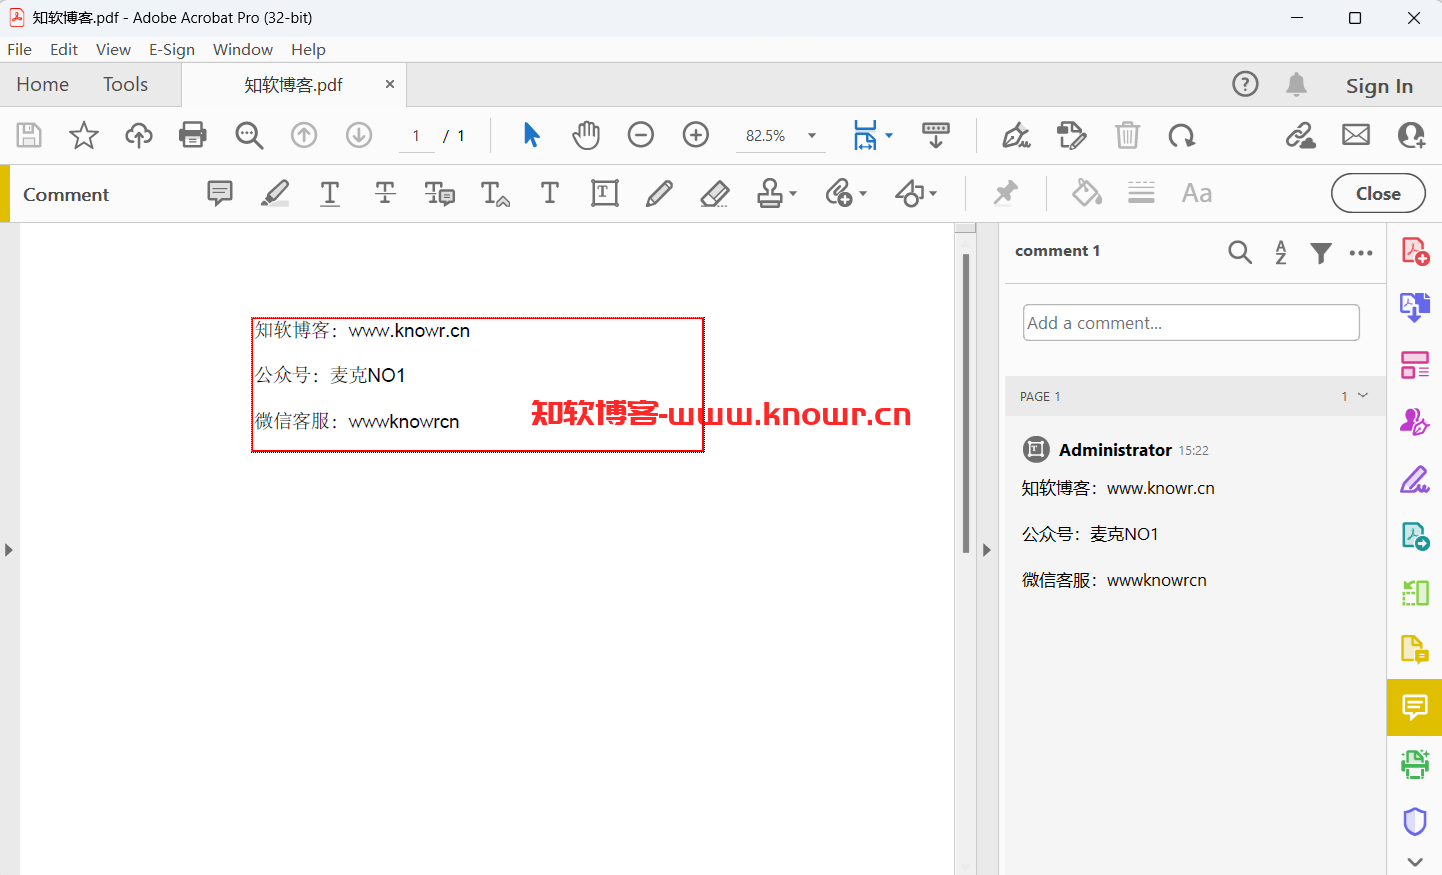Image resolution: width=1442 pixels, height=875 pixels.
Task: Activate the Hand pan tool
Action: pos(586,135)
